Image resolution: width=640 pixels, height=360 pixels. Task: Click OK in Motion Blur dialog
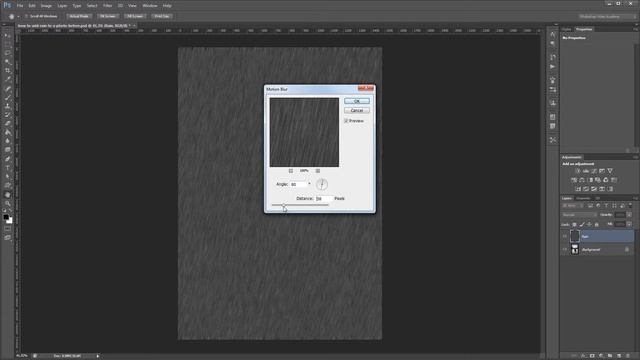click(357, 101)
